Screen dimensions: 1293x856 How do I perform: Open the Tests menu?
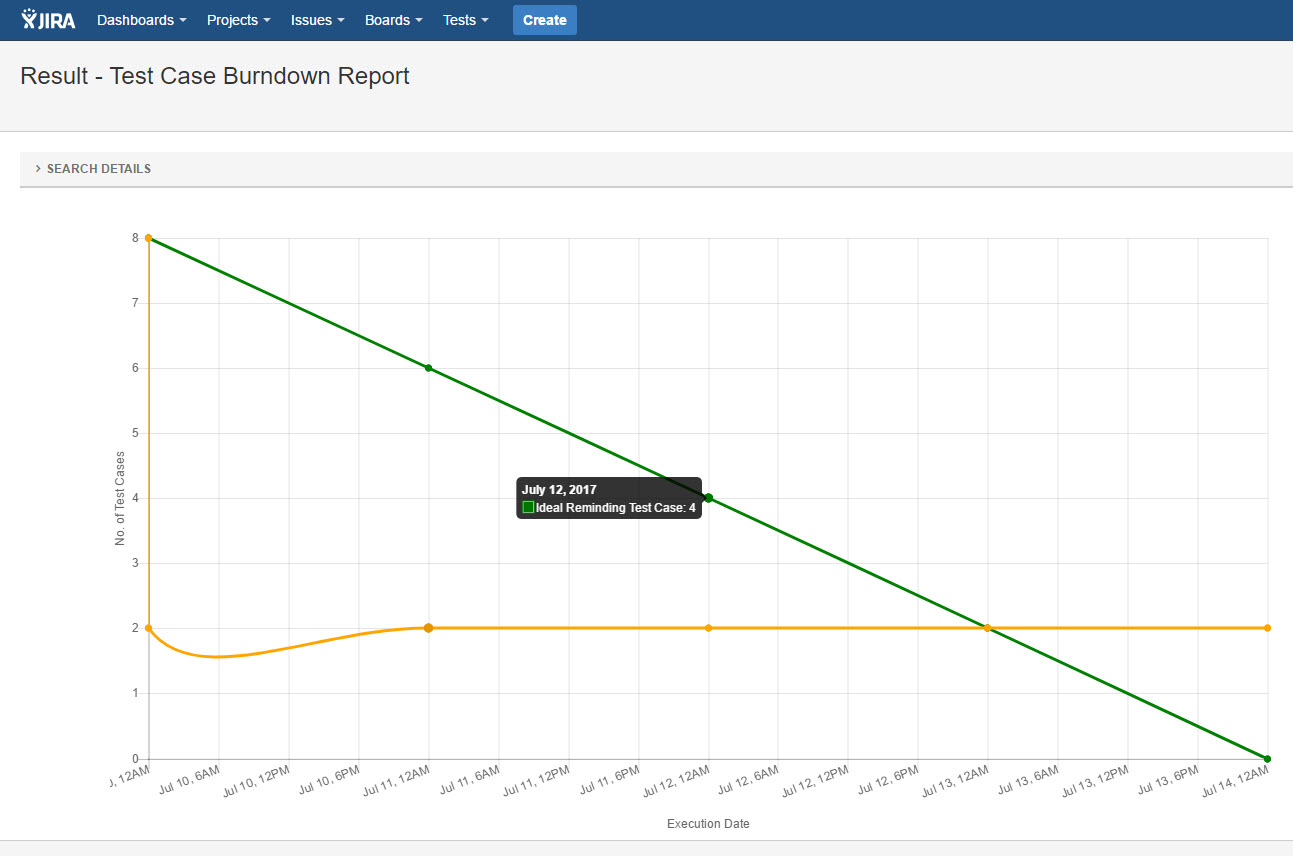pos(465,20)
